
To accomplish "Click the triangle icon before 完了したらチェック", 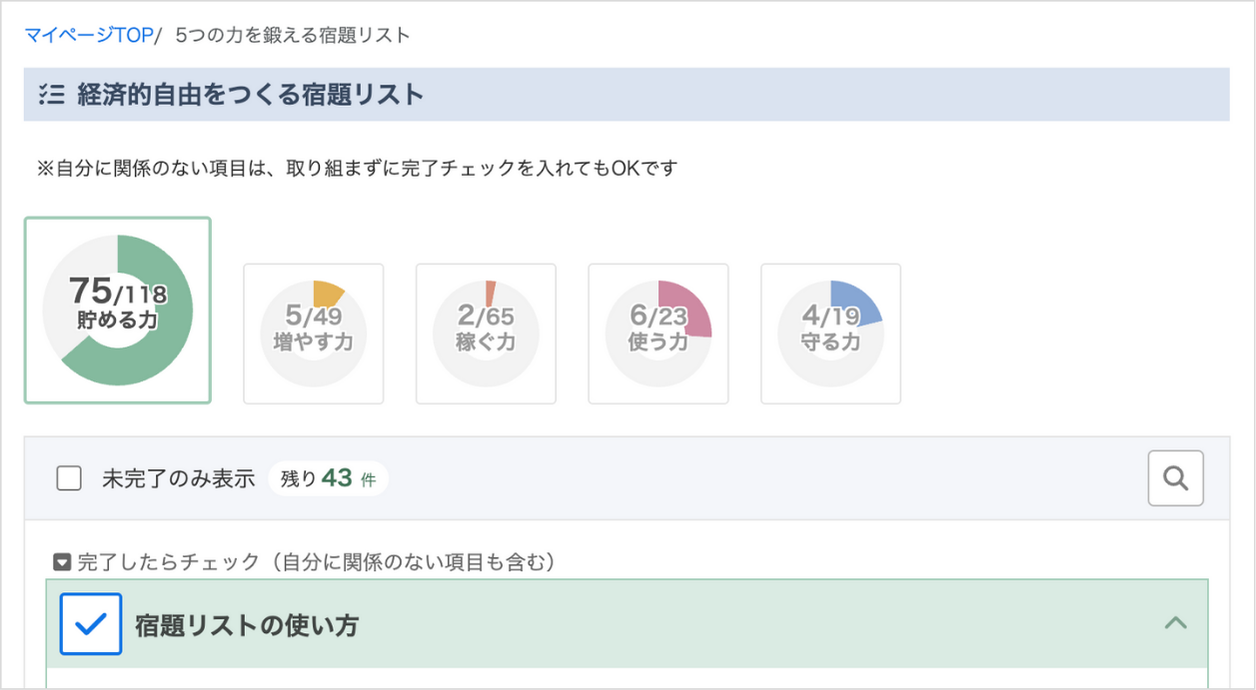I will [62, 563].
